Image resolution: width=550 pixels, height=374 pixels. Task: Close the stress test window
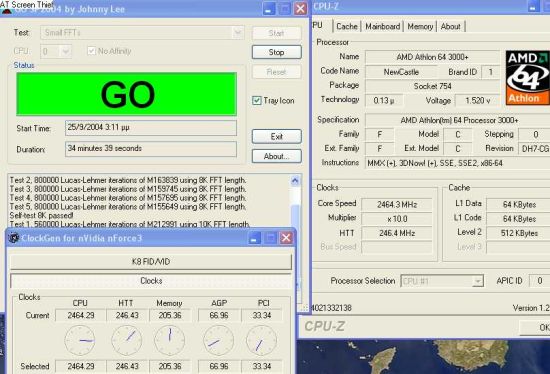tap(301, 8)
